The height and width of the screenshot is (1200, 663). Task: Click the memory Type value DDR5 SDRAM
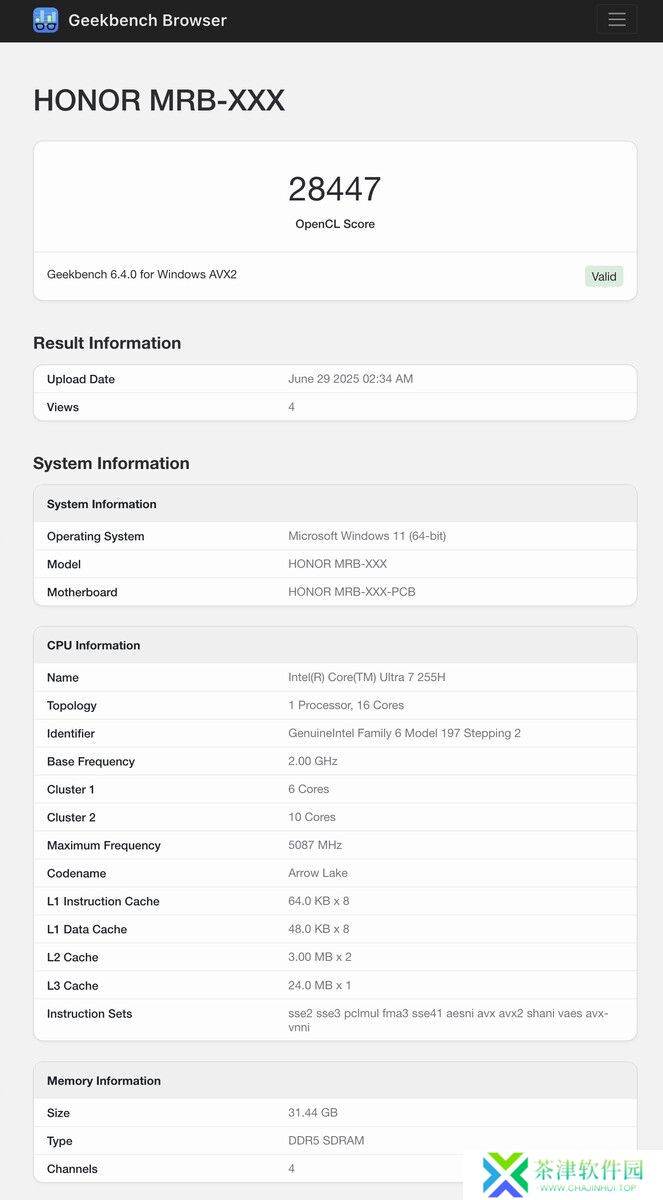point(326,1141)
